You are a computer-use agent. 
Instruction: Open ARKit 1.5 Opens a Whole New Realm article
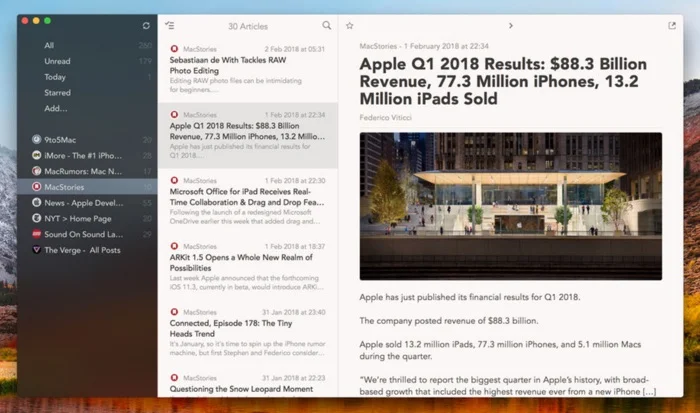[248, 267]
